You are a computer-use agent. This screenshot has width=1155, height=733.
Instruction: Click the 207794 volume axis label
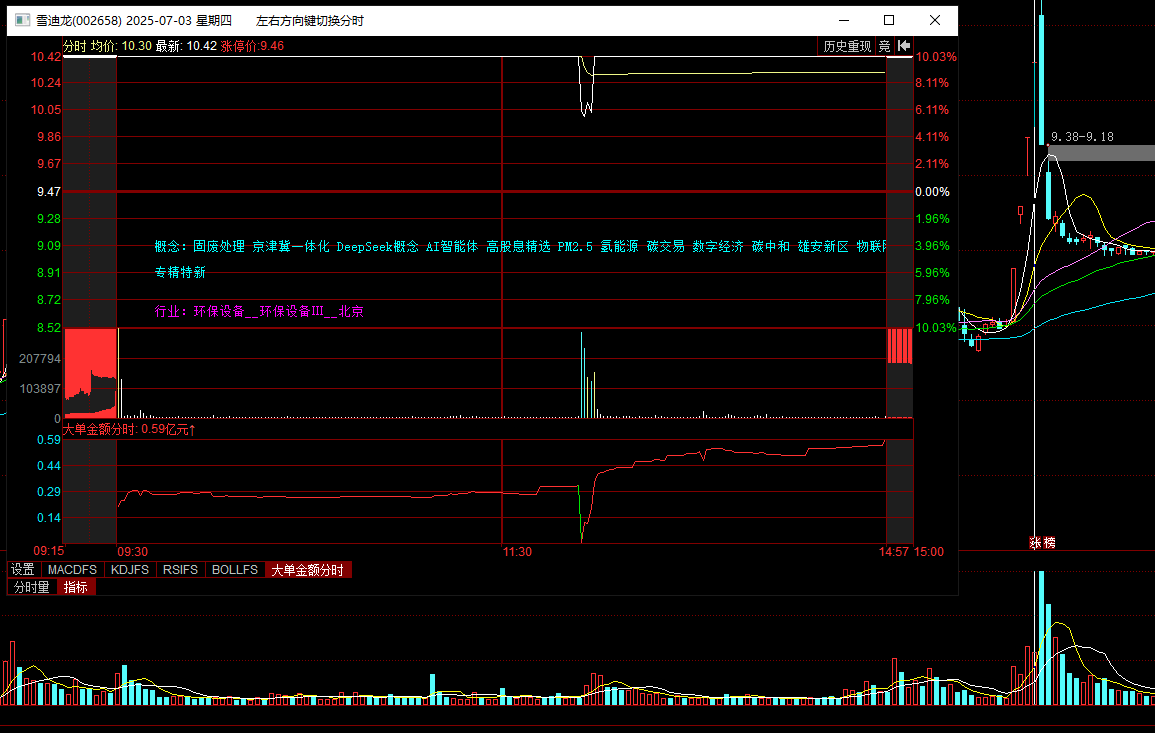click(40, 359)
